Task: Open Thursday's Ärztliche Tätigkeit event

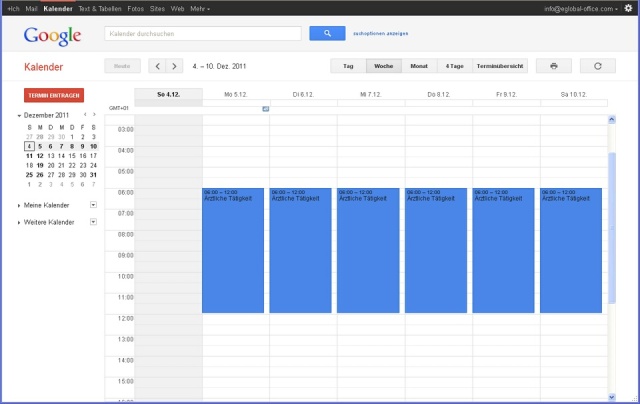Action: coord(436,251)
